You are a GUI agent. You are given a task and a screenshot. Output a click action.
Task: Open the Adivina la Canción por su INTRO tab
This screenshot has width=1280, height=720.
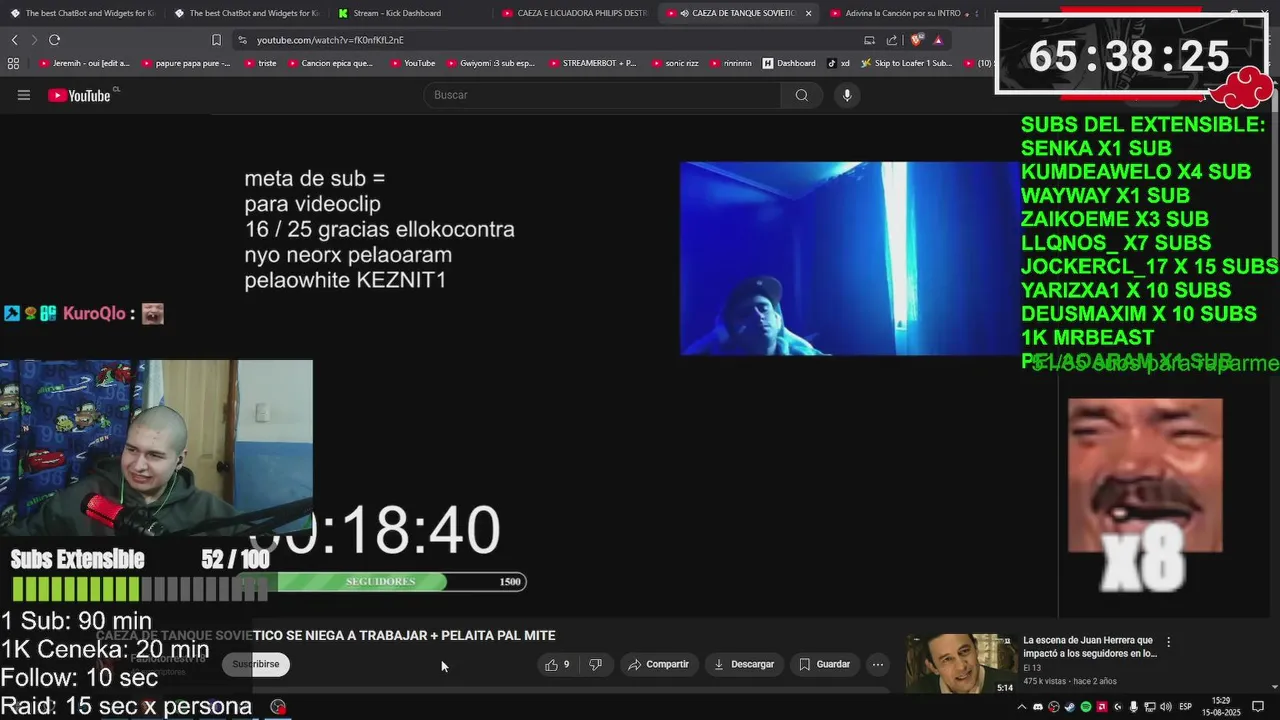pyautogui.click(x=903, y=13)
